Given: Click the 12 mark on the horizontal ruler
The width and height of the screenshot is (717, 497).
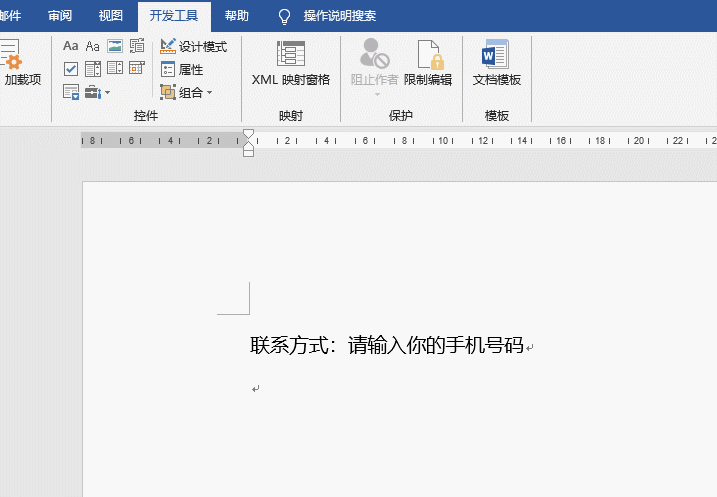Looking at the screenshot, I should [483, 141].
